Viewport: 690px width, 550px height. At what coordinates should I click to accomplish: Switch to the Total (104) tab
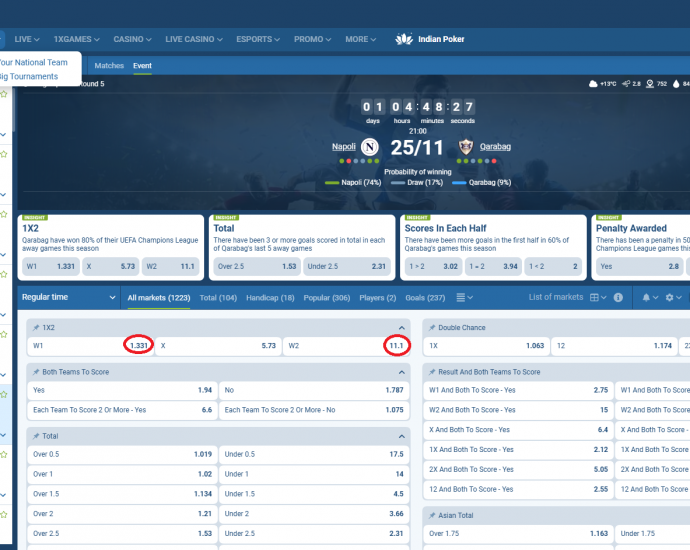(218, 298)
